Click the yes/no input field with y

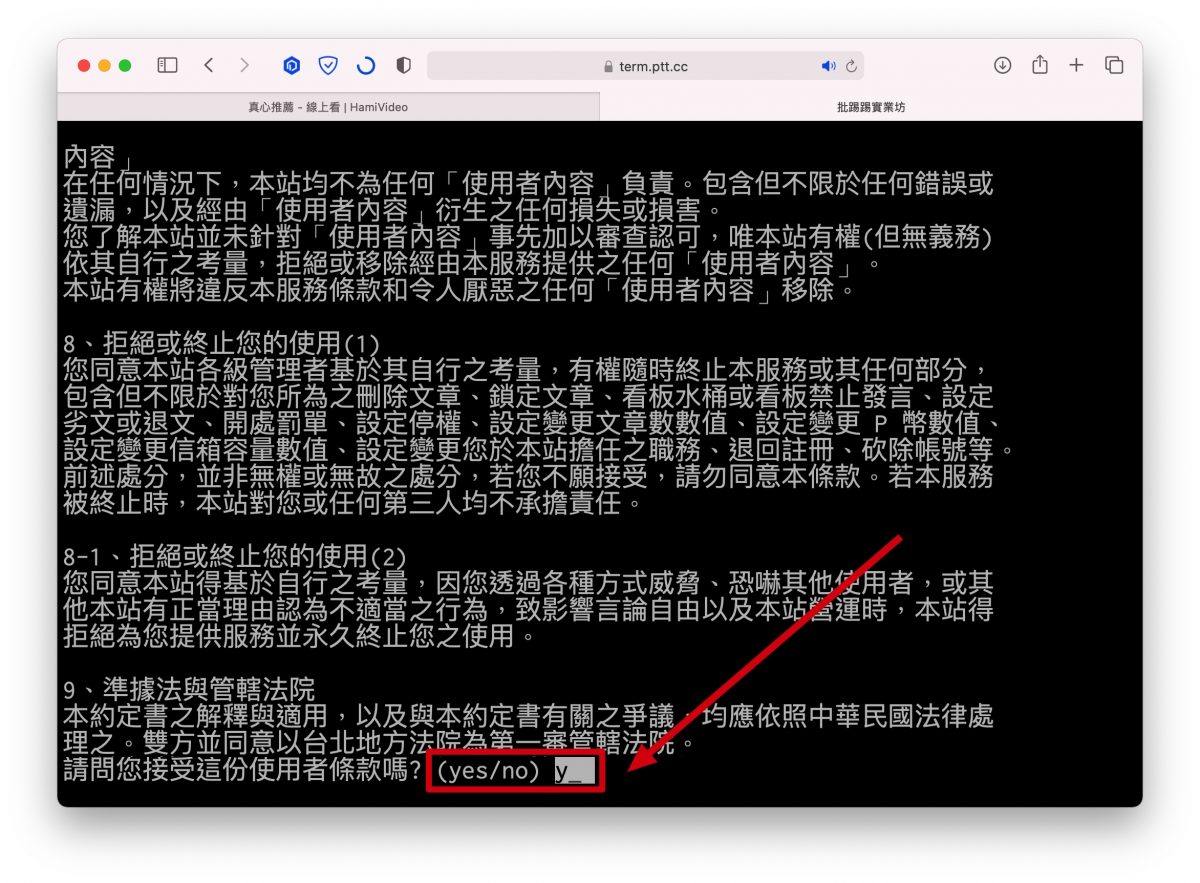(x=575, y=771)
